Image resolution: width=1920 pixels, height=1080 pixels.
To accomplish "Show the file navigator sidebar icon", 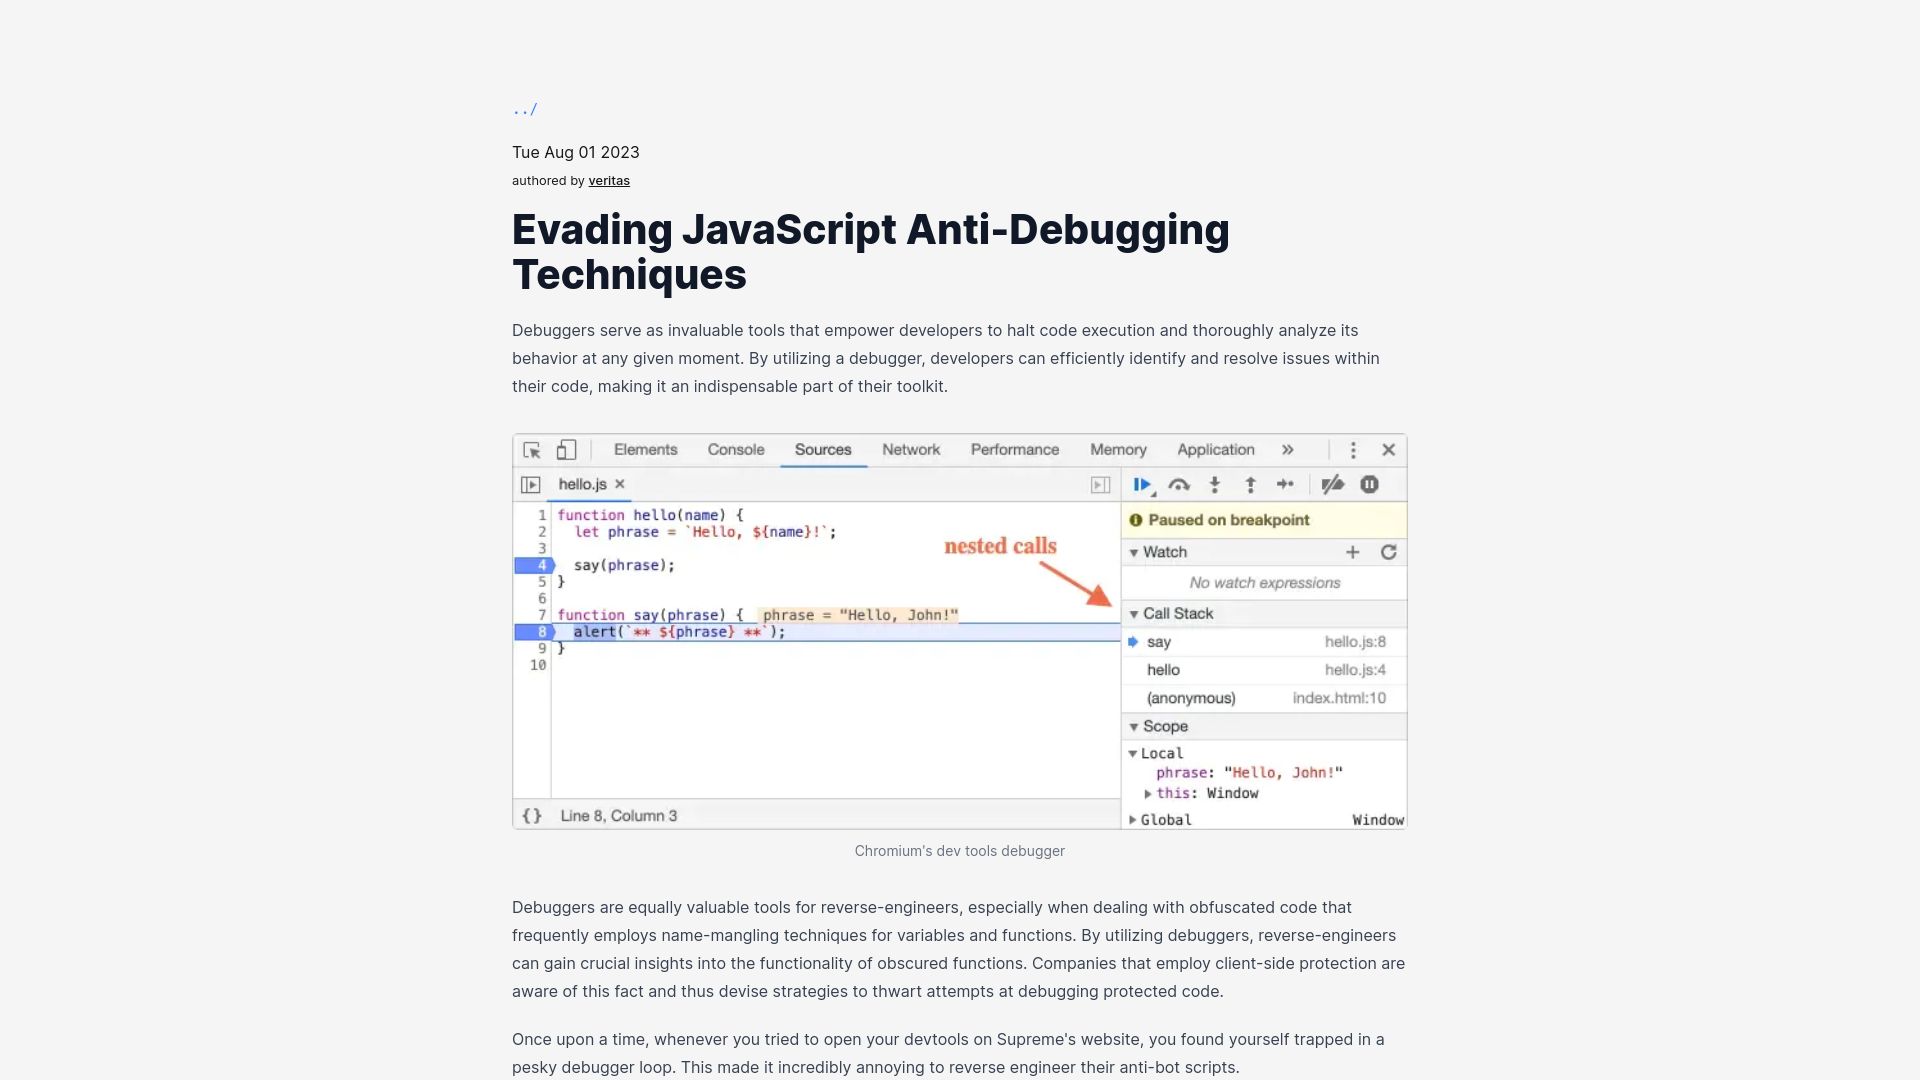I will (x=531, y=485).
